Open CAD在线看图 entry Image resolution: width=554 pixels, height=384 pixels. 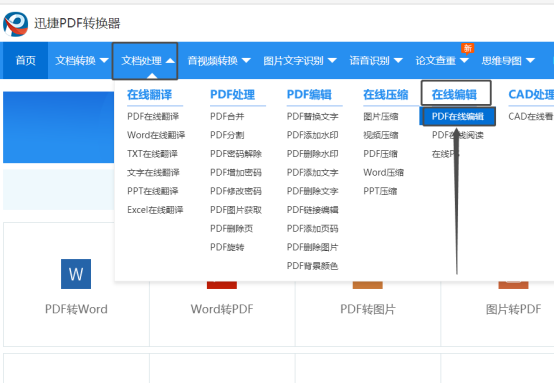(531, 116)
